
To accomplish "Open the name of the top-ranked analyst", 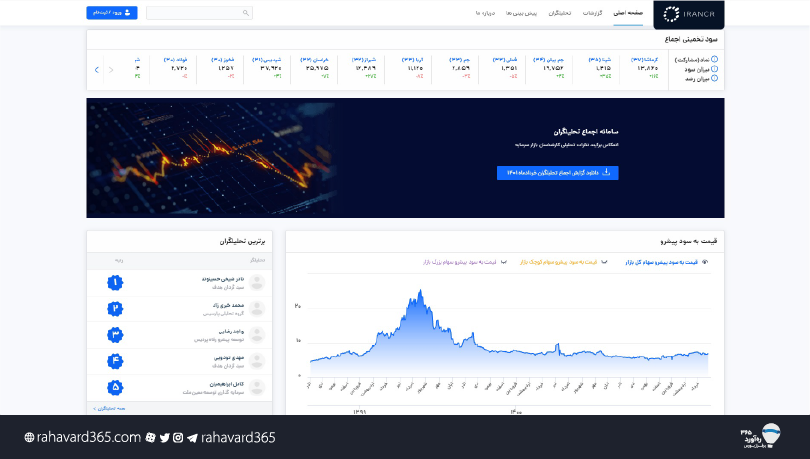I will click(x=223, y=279).
